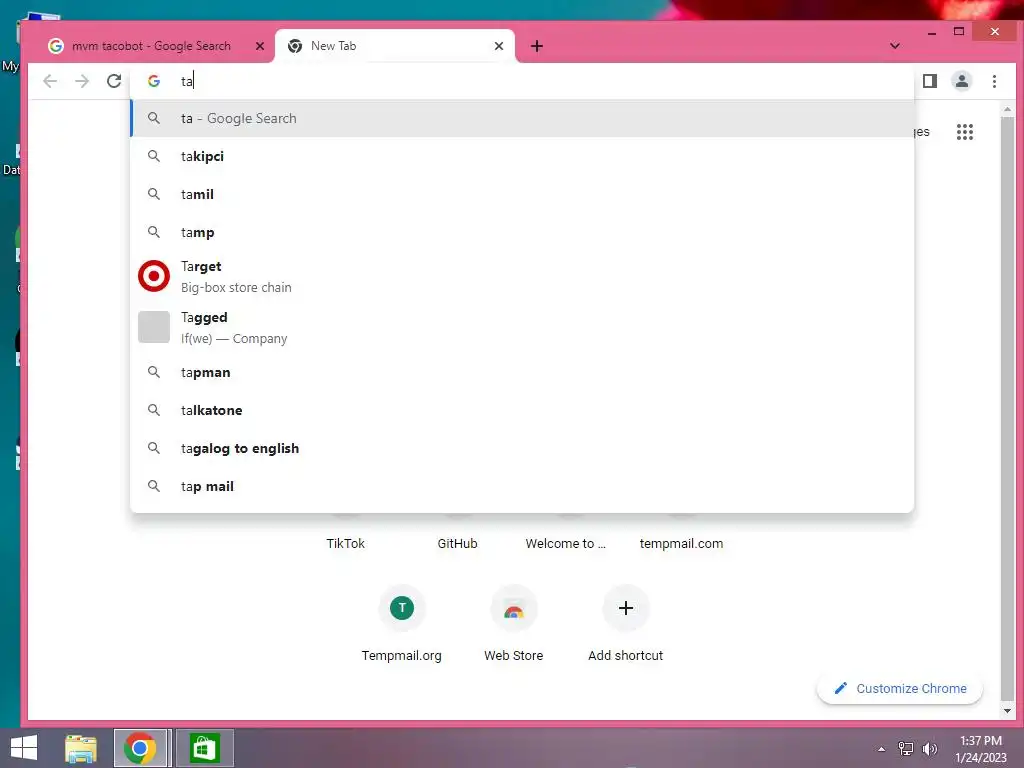Select 'tagalog to english' suggestion

pyautogui.click(x=522, y=448)
